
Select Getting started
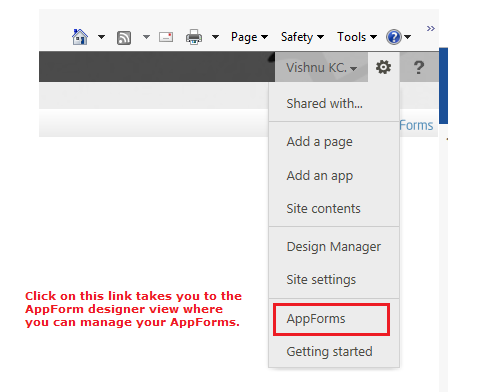coord(334,352)
